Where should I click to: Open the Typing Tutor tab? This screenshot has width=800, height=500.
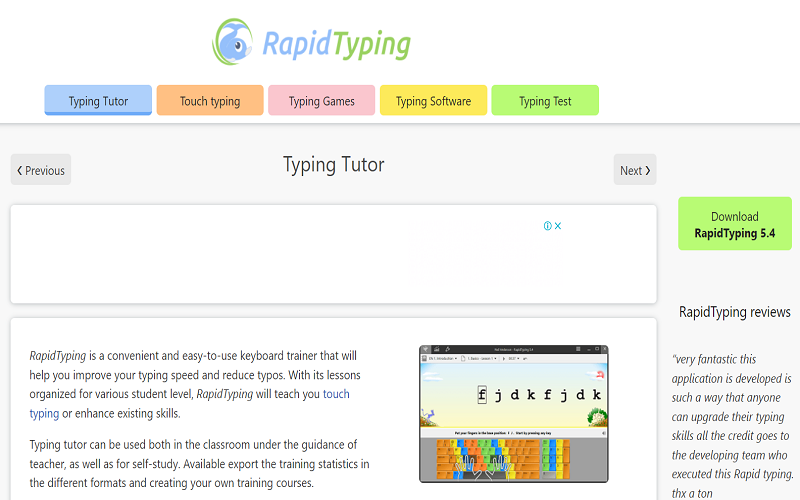98,101
